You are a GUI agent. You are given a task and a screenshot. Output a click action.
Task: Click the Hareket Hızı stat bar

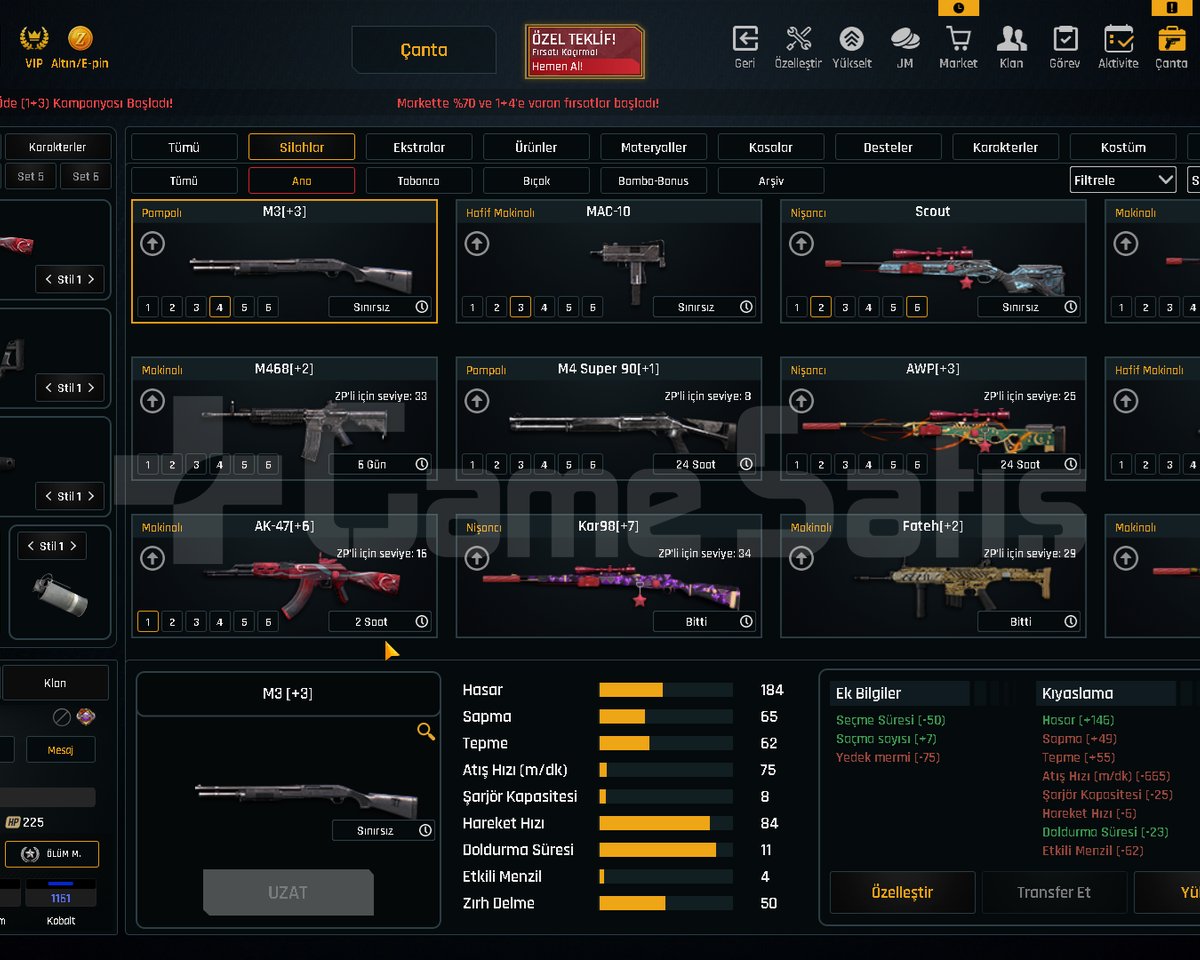[x=666, y=823]
